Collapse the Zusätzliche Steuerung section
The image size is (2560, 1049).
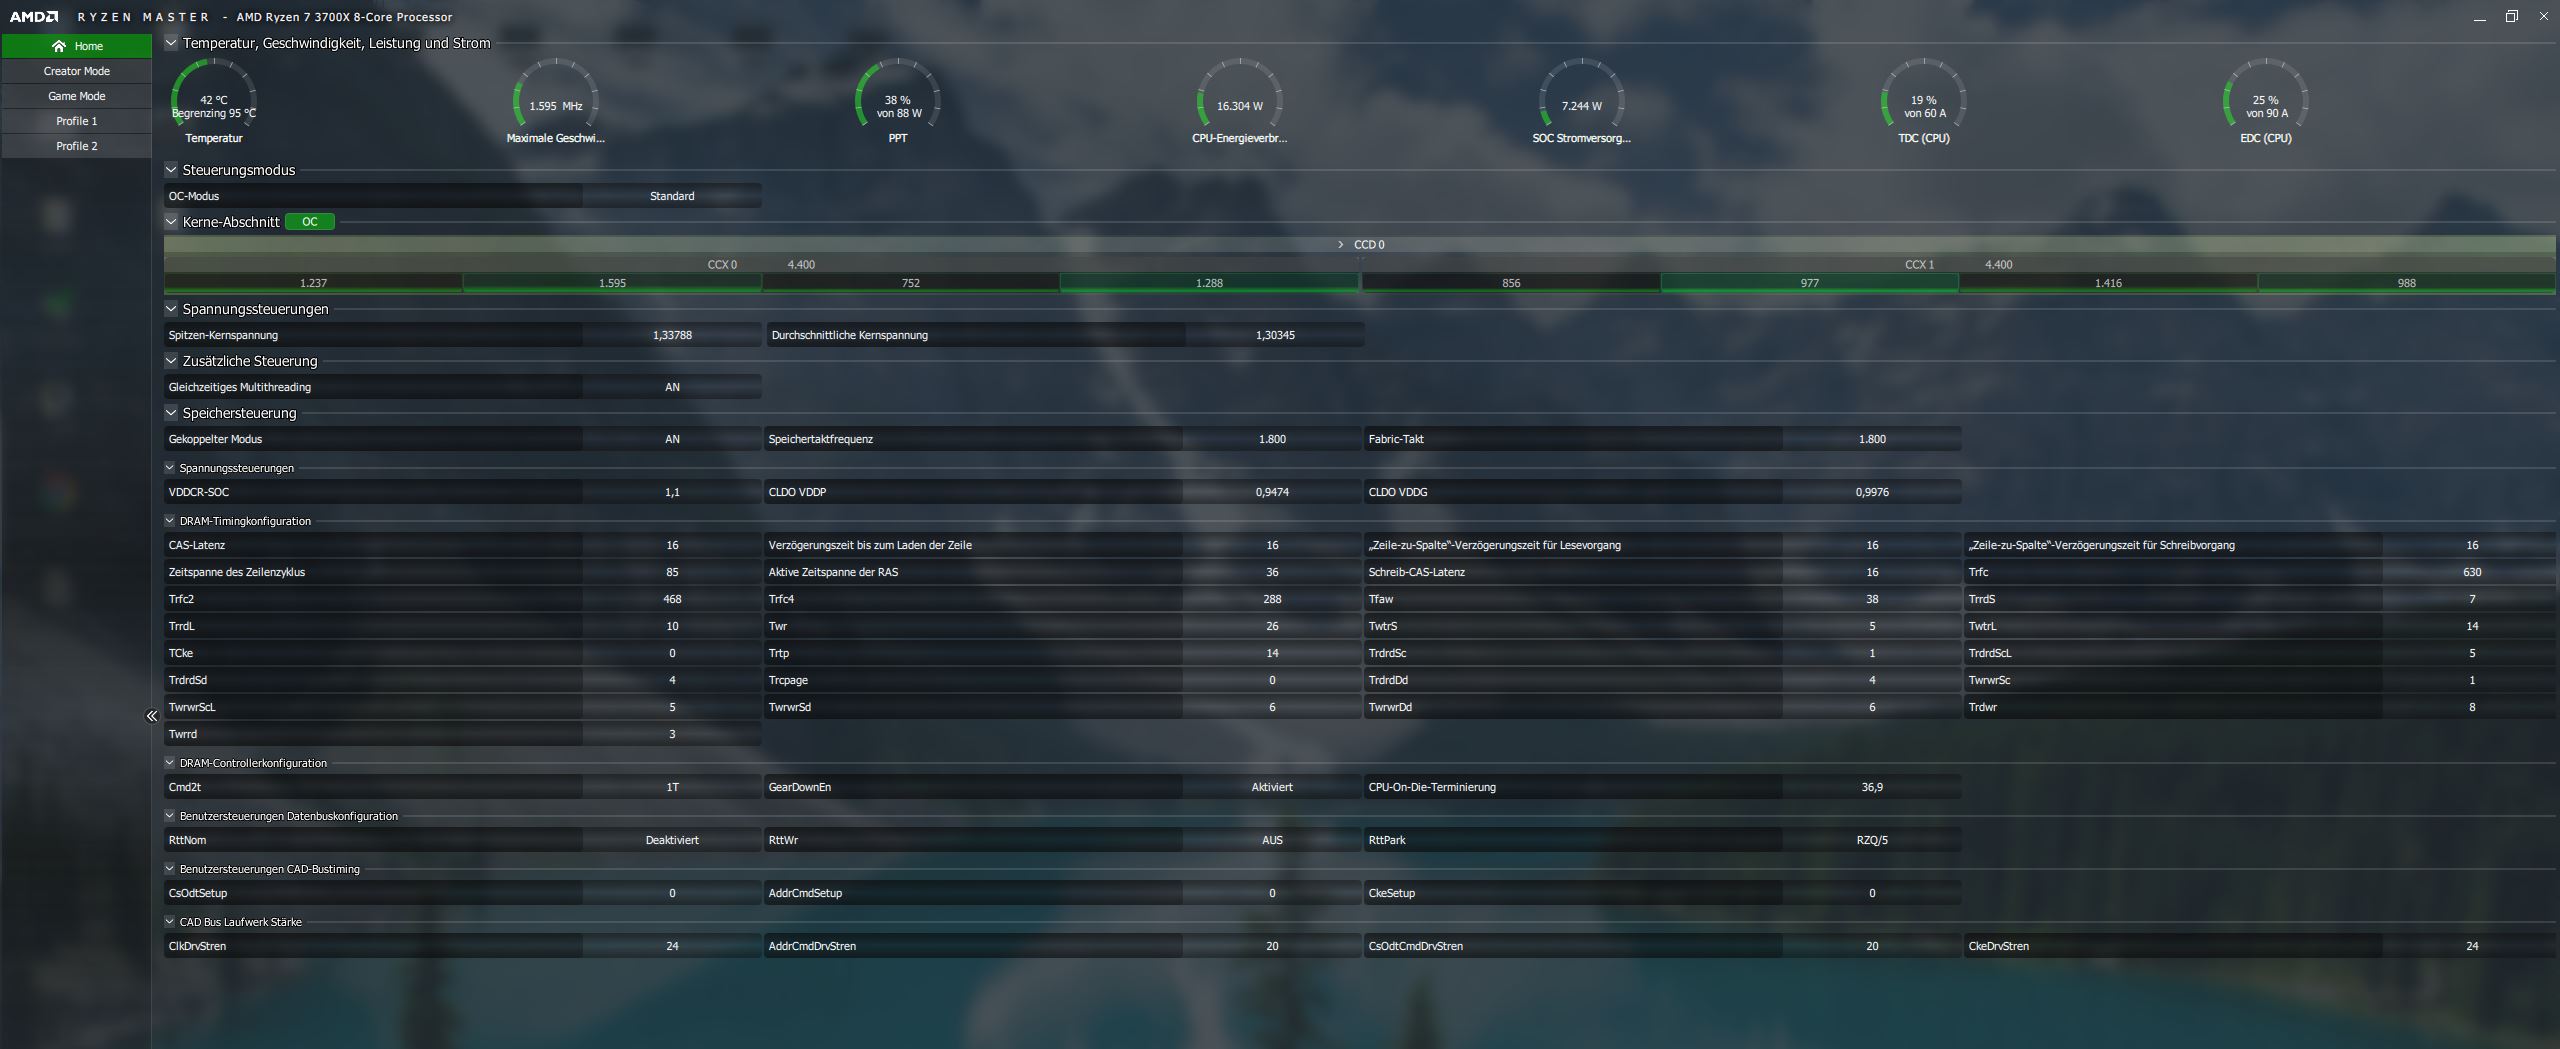(x=171, y=361)
